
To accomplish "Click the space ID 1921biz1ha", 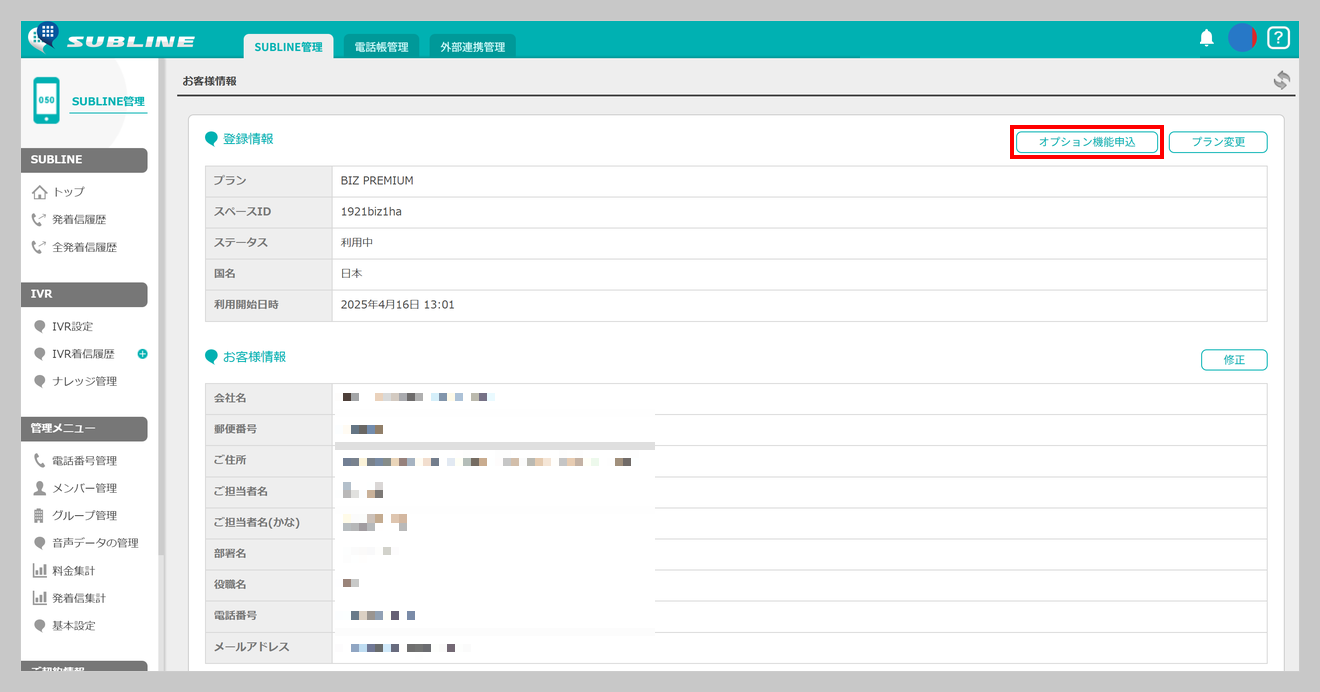I will [371, 212].
